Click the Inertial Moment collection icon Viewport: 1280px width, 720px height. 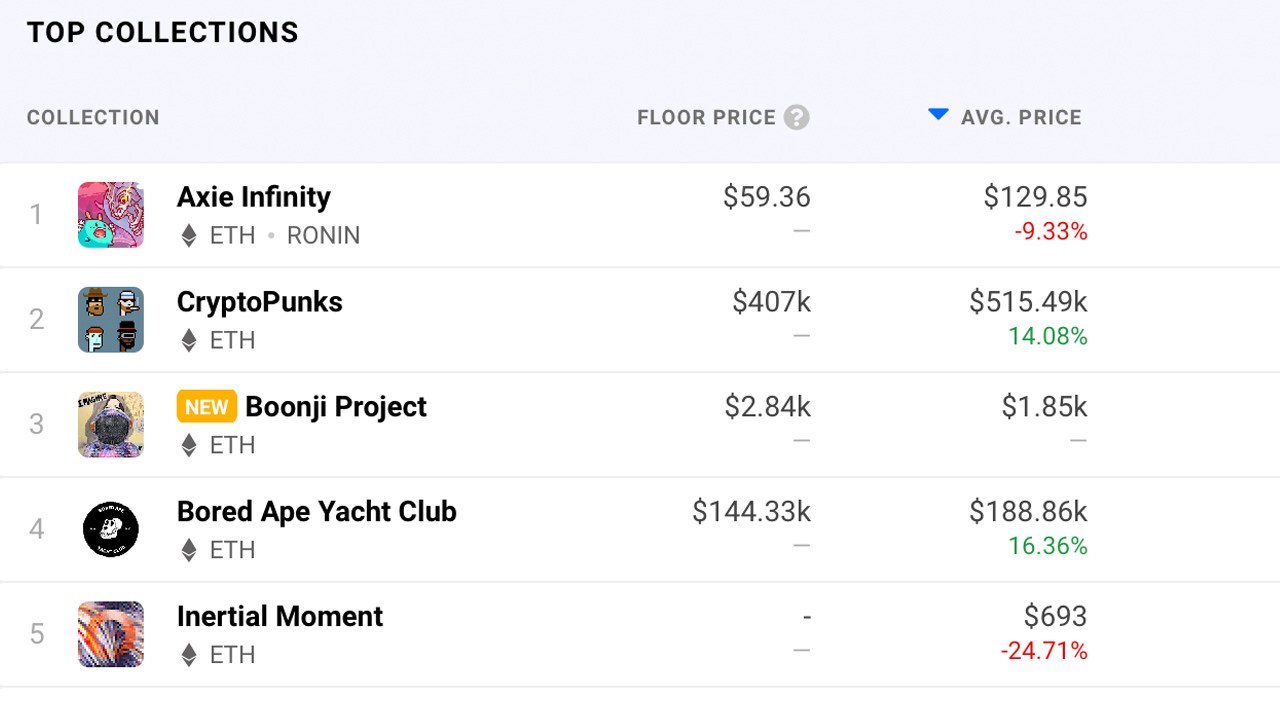[111, 635]
